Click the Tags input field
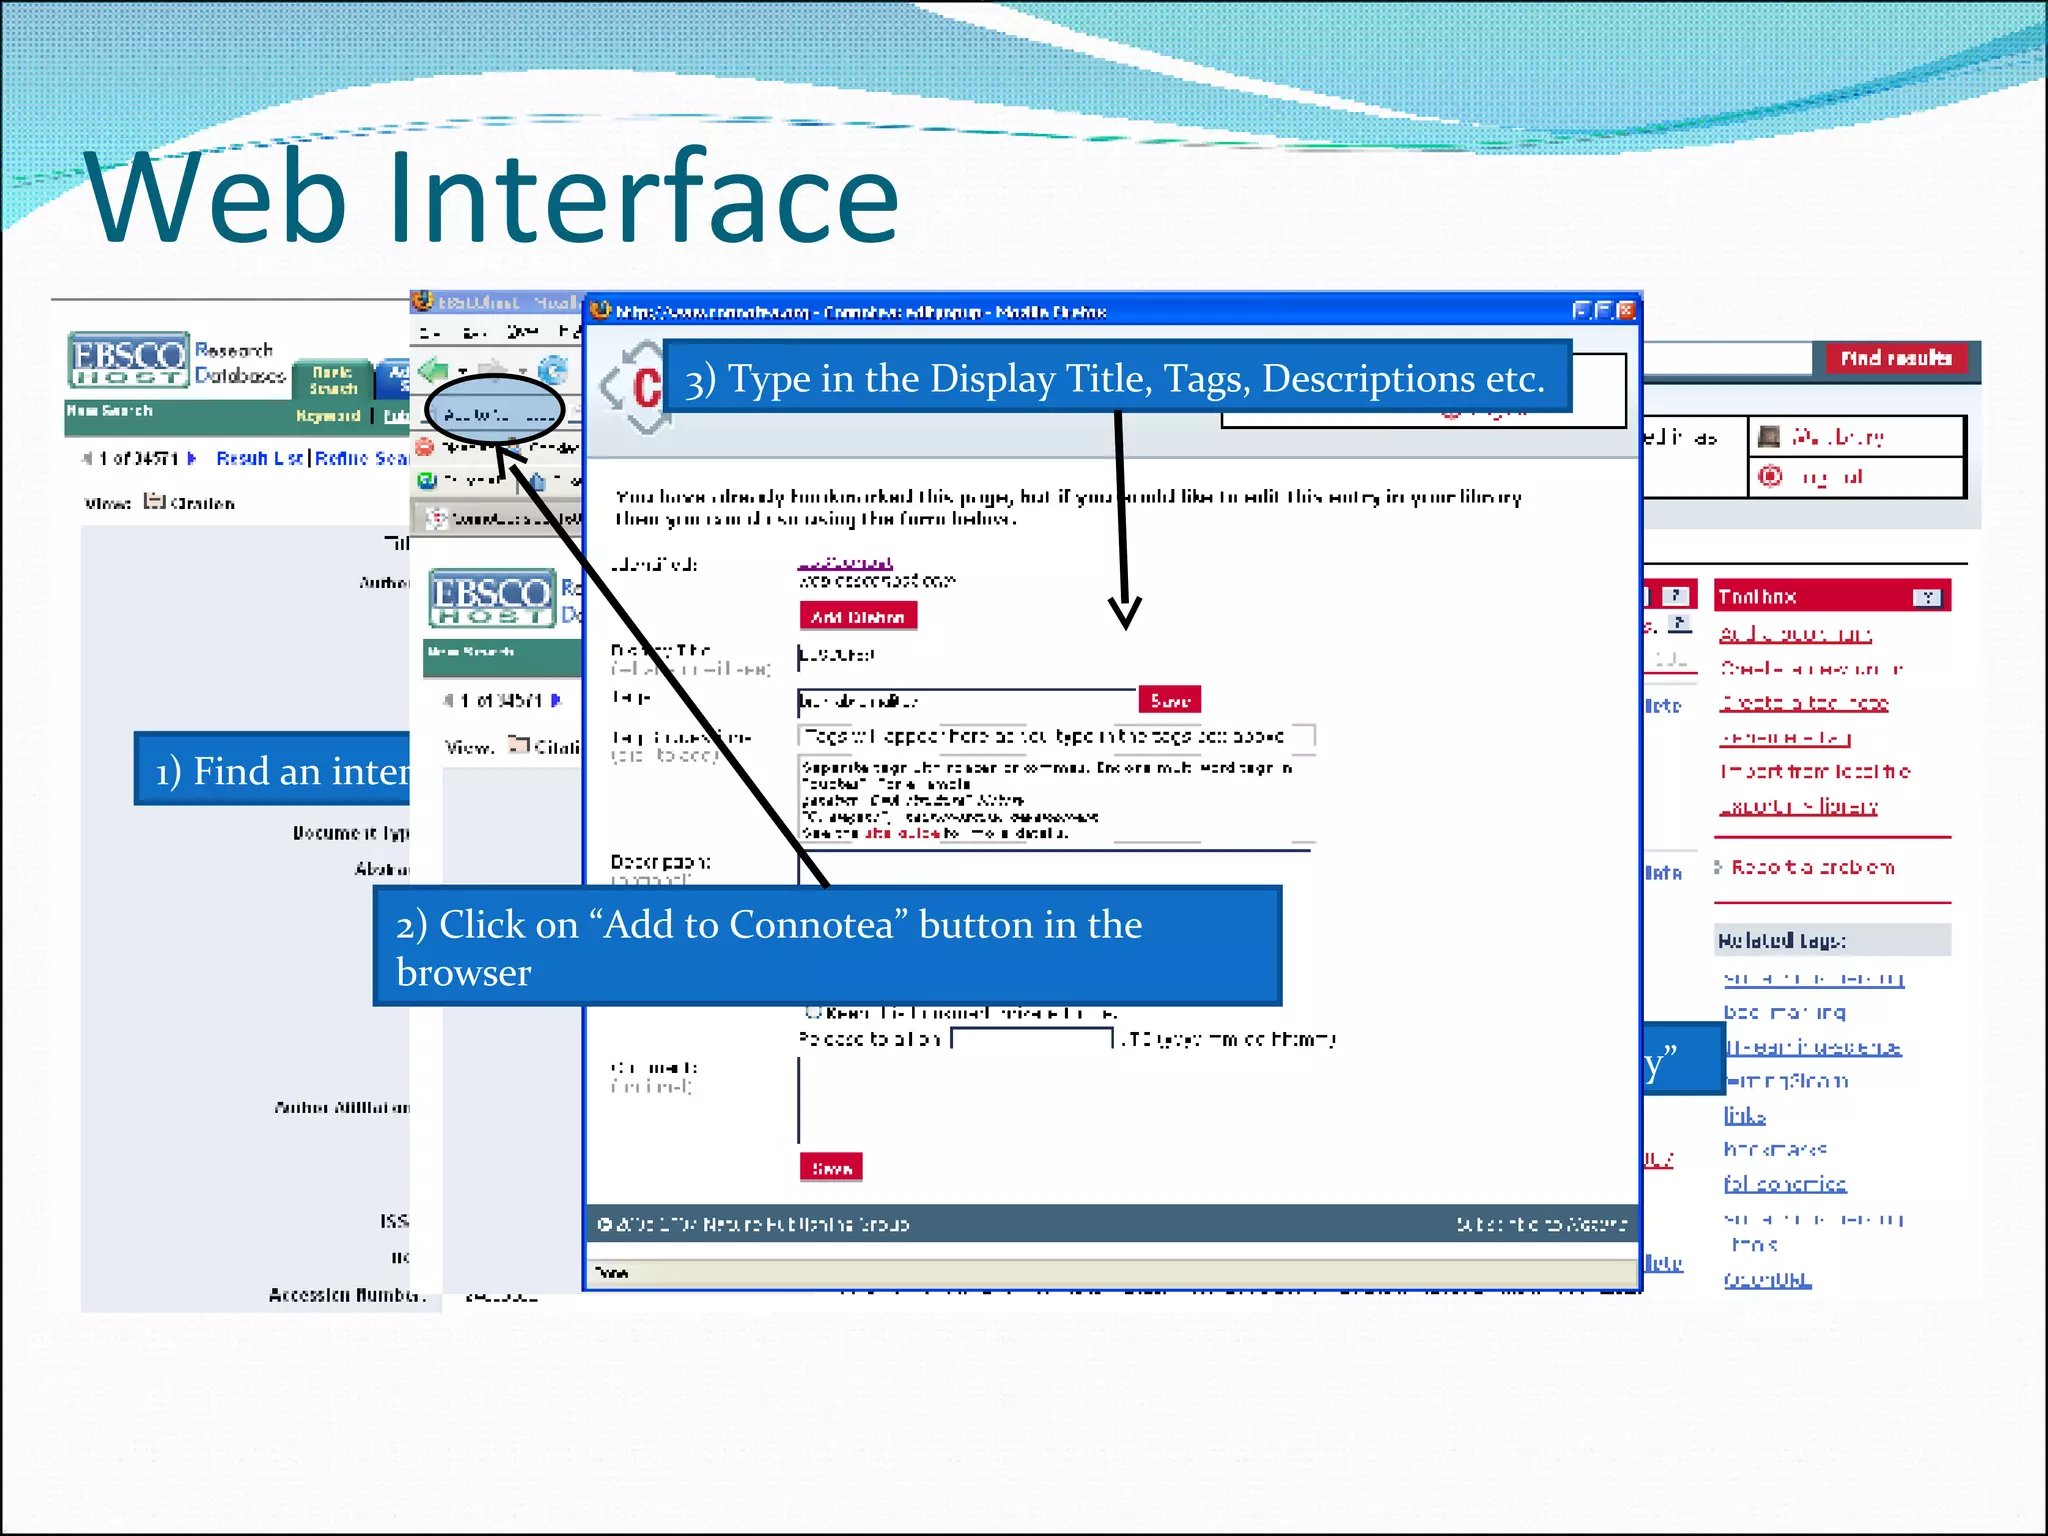This screenshot has width=2048, height=1536. tap(966, 702)
